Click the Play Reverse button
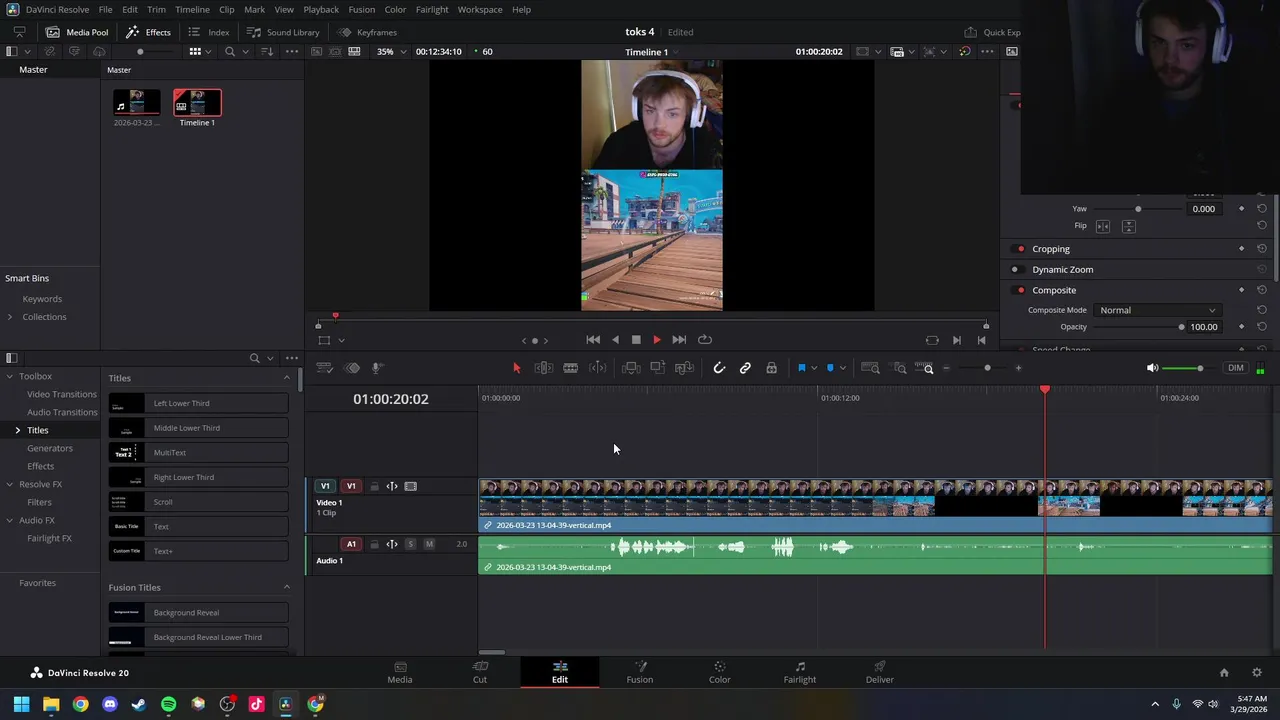Image resolution: width=1280 pixels, height=720 pixels. click(x=615, y=340)
